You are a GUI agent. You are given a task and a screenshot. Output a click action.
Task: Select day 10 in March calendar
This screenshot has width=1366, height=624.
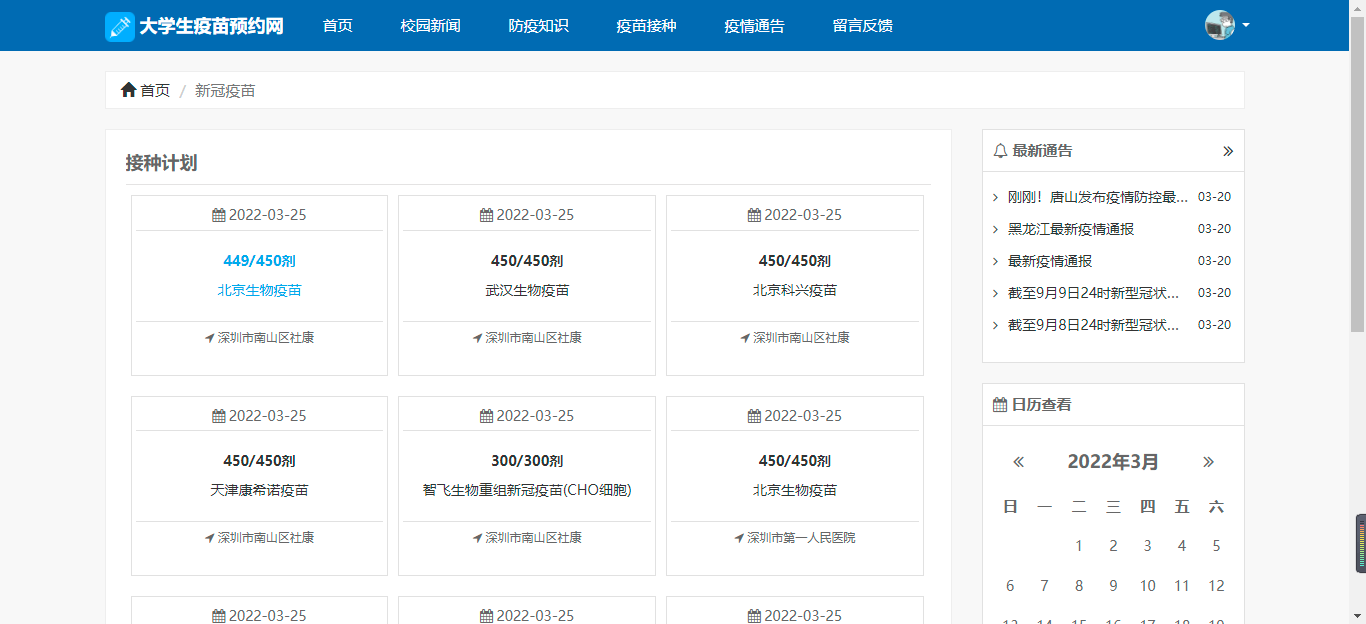click(x=1148, y=586)
